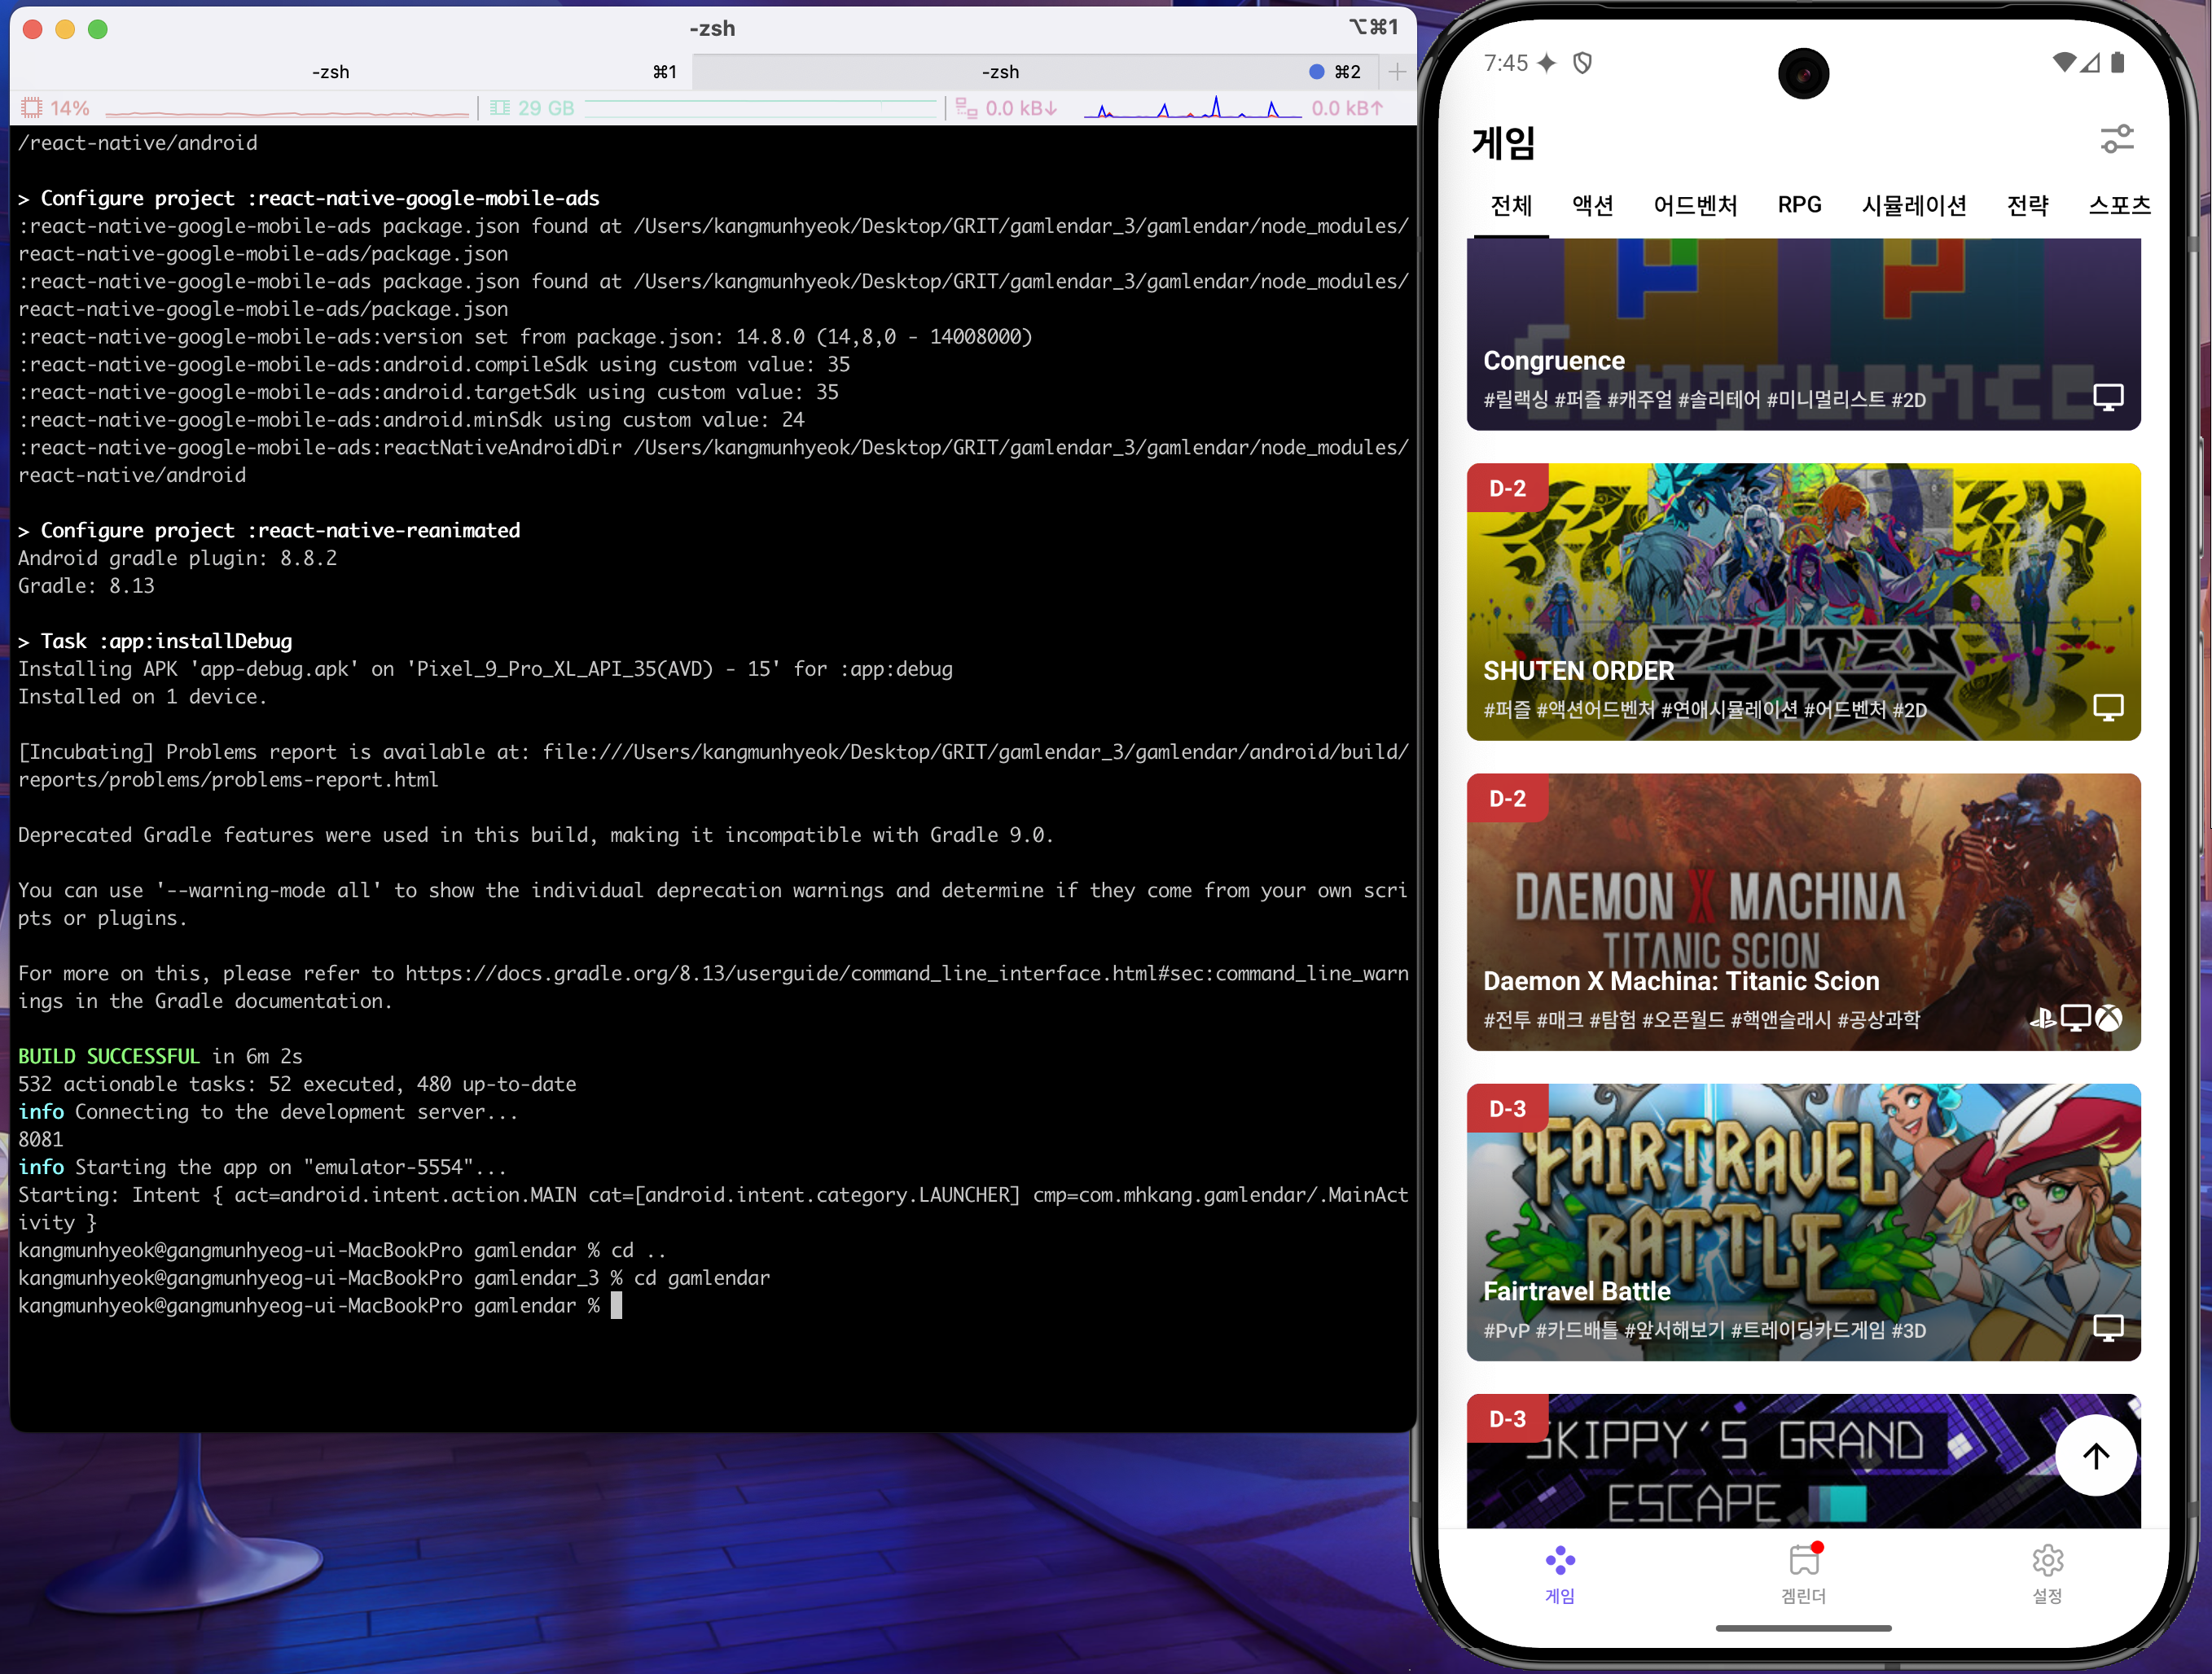
Task: Switch to the second -zsh terminal tab
Action: 1000,72
